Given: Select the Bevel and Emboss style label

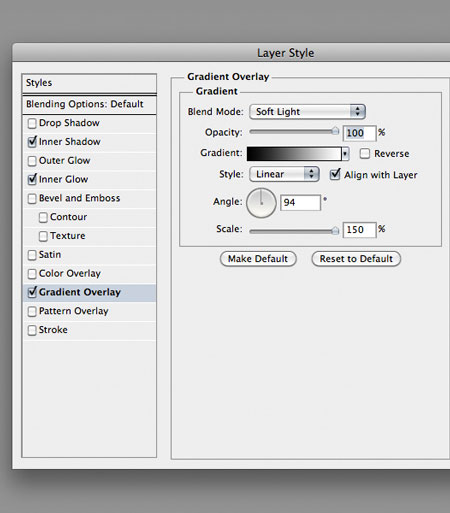Looking at the screenshot, I should [x=80, y=198].
